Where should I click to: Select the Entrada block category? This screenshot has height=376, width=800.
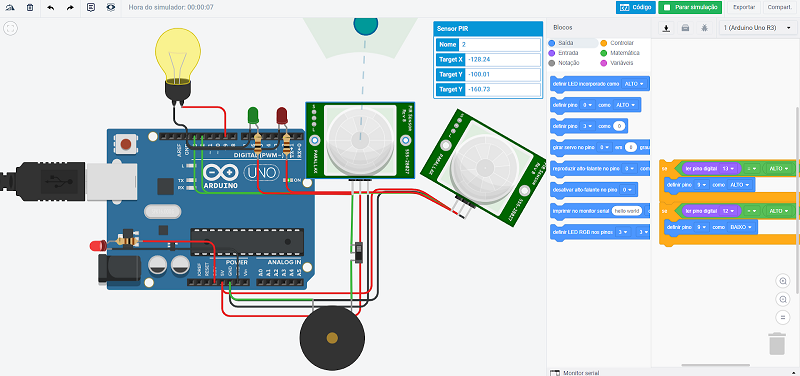tap(568, 53)
